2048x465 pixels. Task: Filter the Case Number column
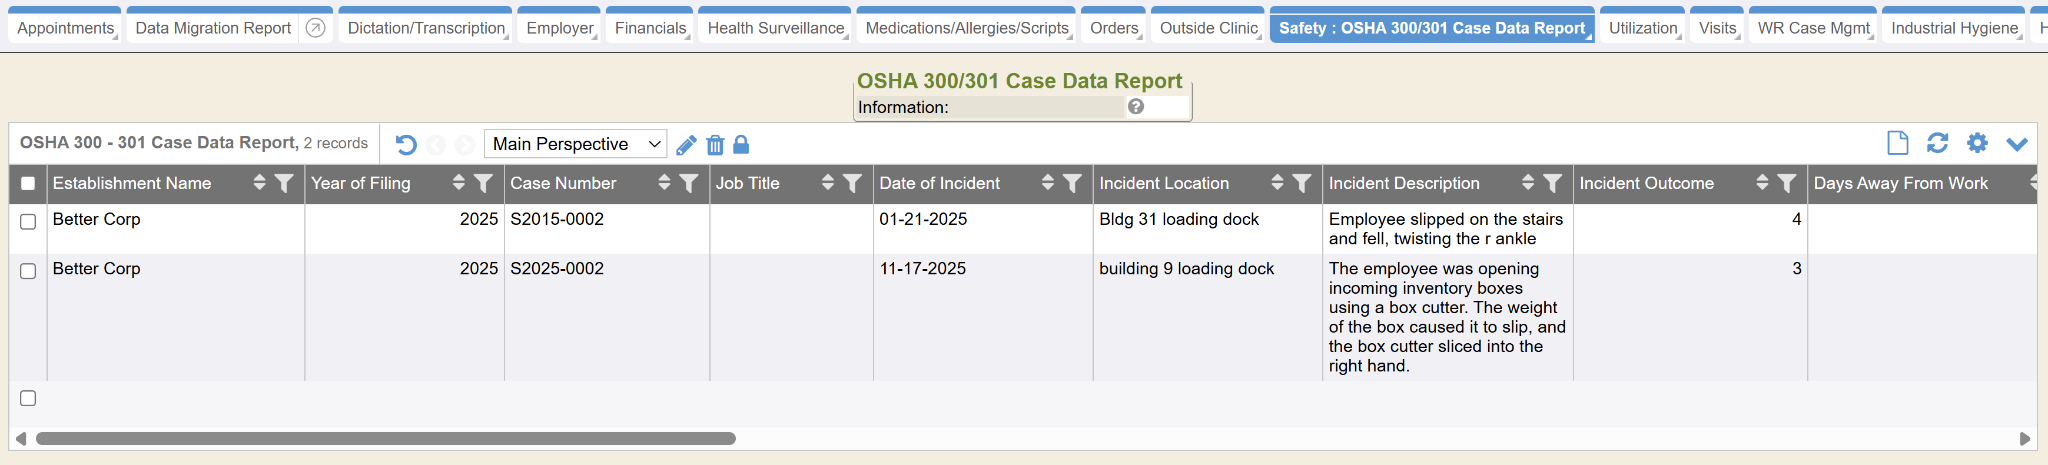pyautogui.click(x=689, y=183)
